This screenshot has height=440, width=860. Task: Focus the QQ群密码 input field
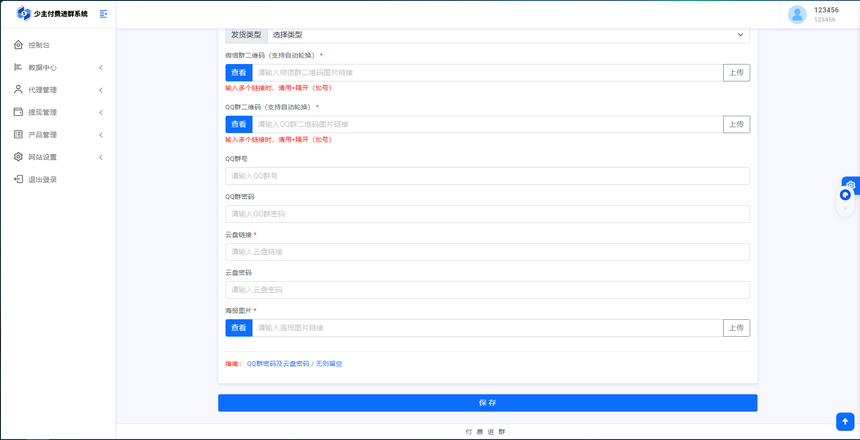(x=488, y=214)
